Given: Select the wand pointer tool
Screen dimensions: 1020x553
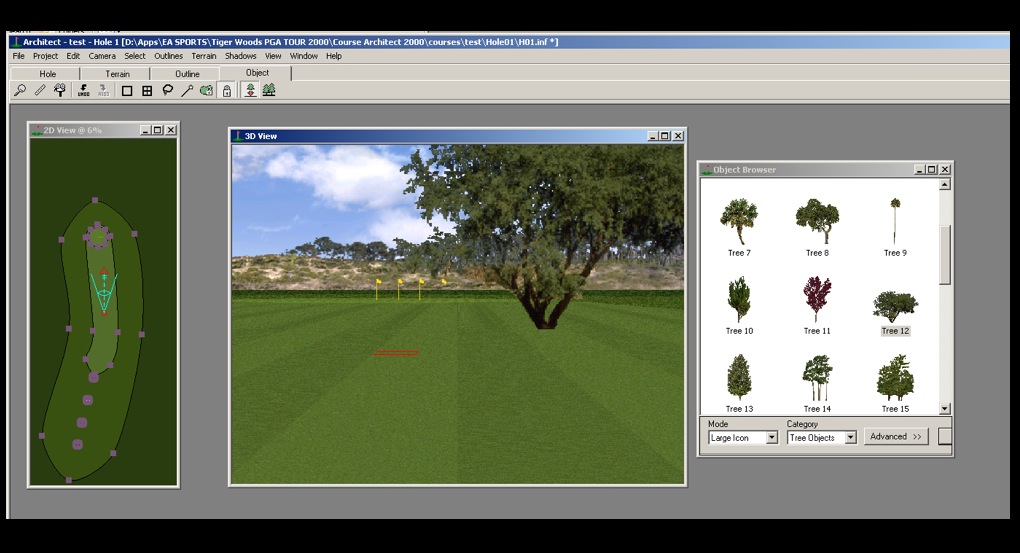Looking at the screenshot, I should 187,90.
